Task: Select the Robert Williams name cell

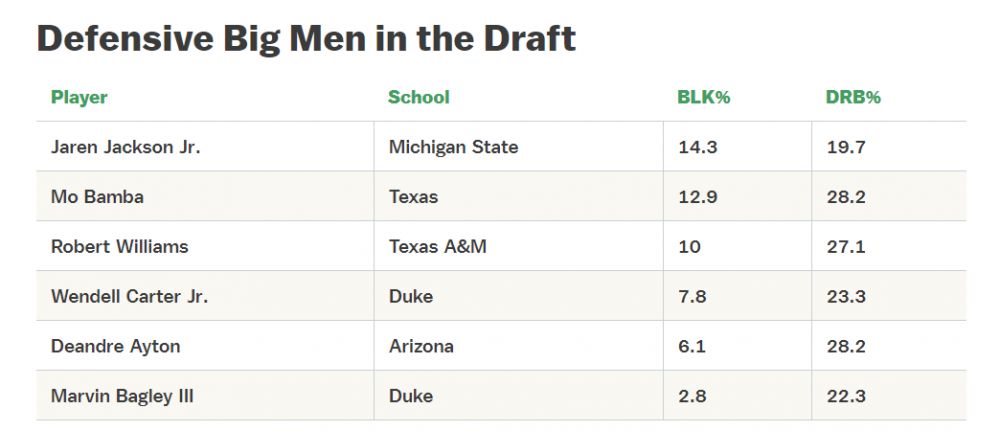Action: pos(119,246)
